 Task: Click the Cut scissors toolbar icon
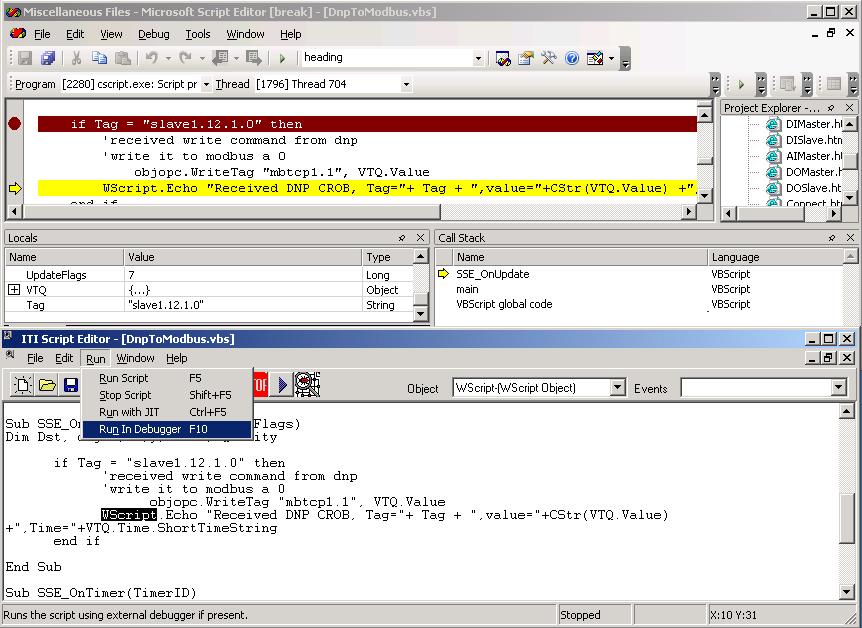76,58
